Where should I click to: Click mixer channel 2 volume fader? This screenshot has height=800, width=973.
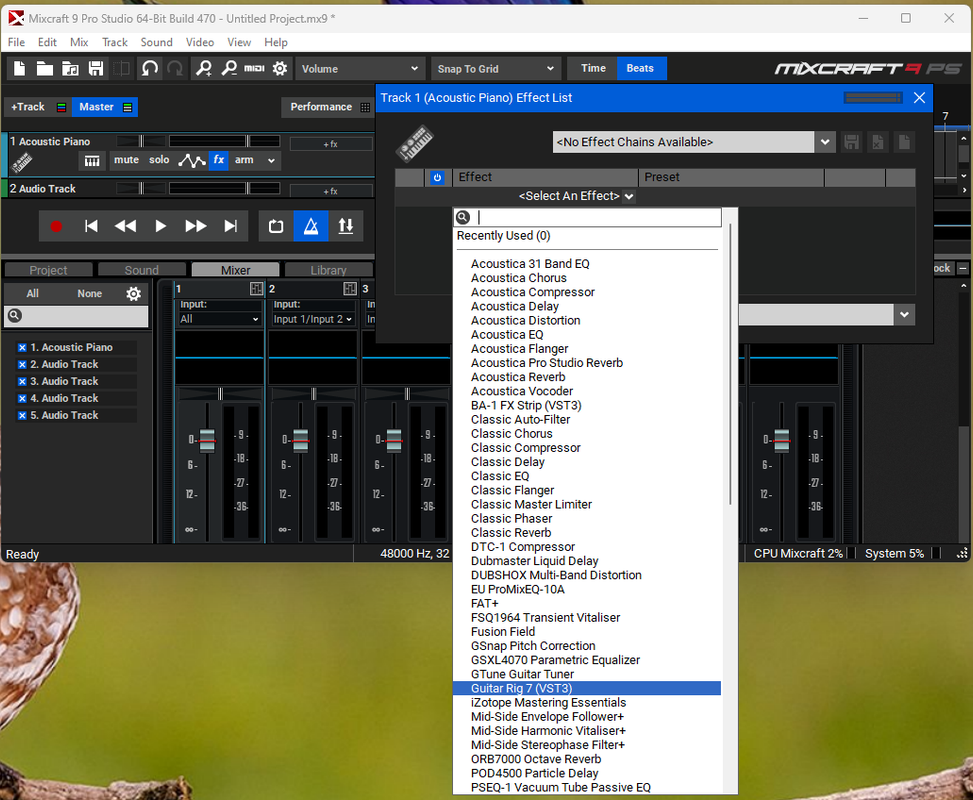300,440
